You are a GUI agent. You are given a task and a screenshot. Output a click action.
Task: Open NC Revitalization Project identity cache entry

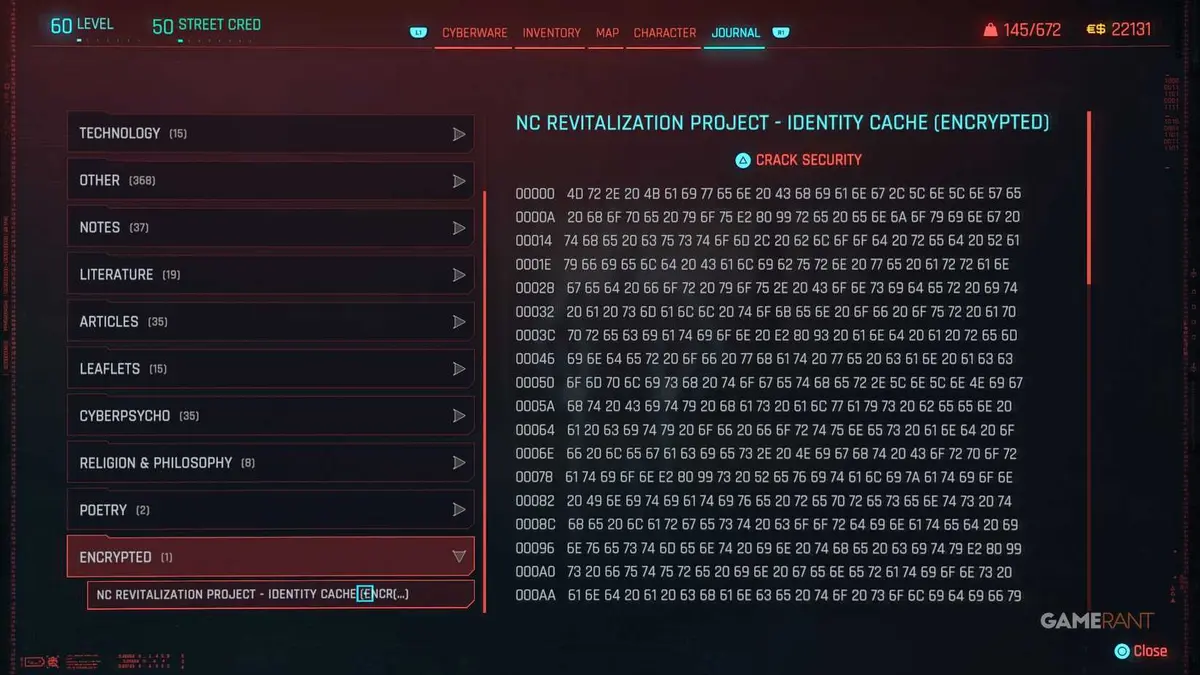pyautogui.click(x=280, y=594)
